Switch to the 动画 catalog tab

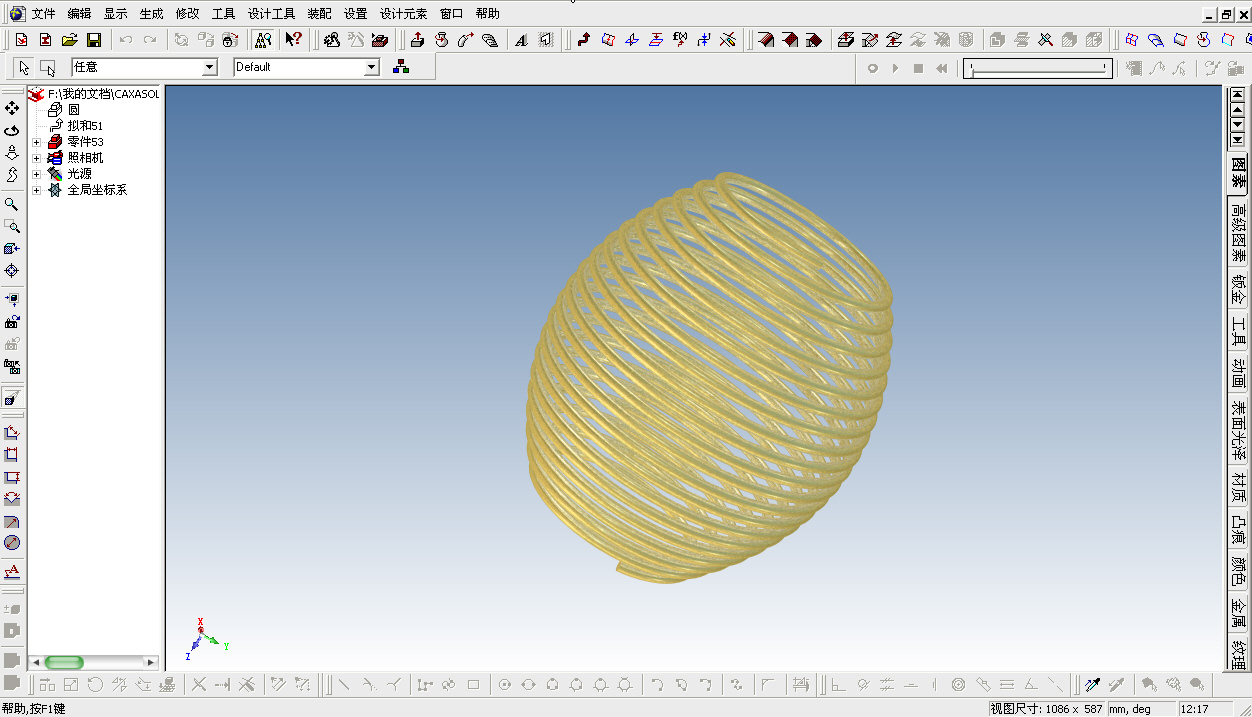coord(1239,374)
